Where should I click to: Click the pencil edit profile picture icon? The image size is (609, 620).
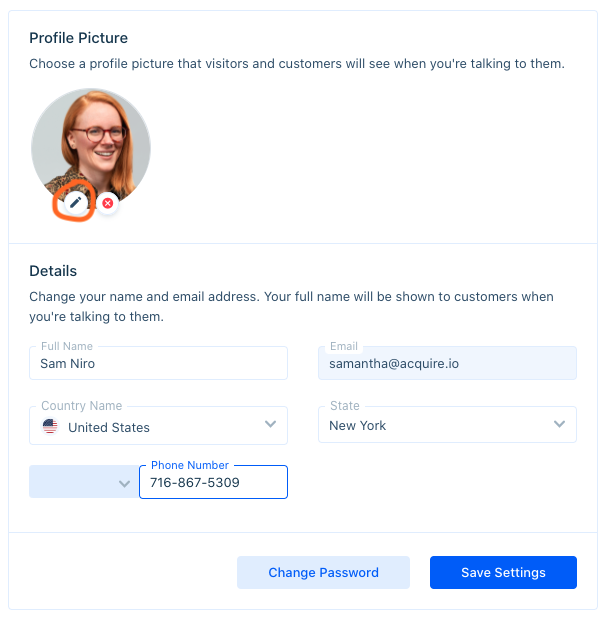pyautogui.click(x=75, y=203)
